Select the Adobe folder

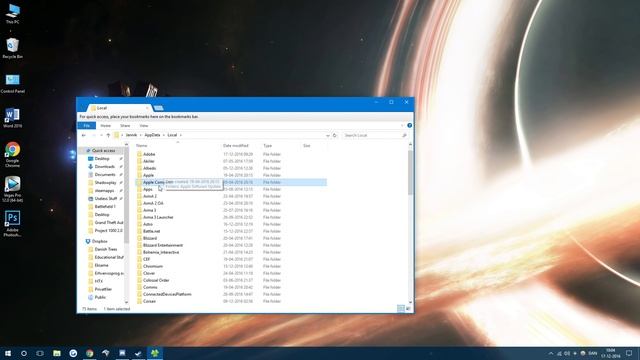pyautogui.click(x=149, y=154)
